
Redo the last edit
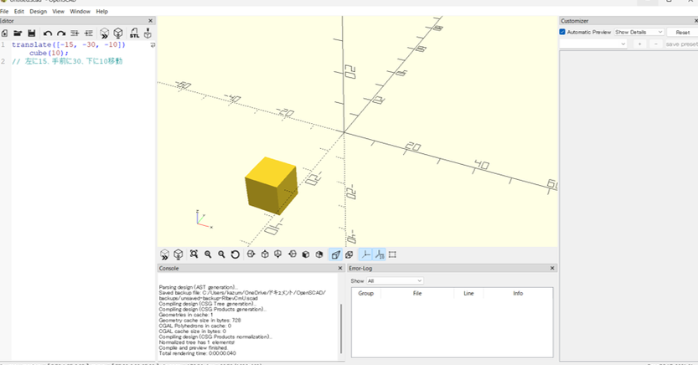(x=61, y=33)
